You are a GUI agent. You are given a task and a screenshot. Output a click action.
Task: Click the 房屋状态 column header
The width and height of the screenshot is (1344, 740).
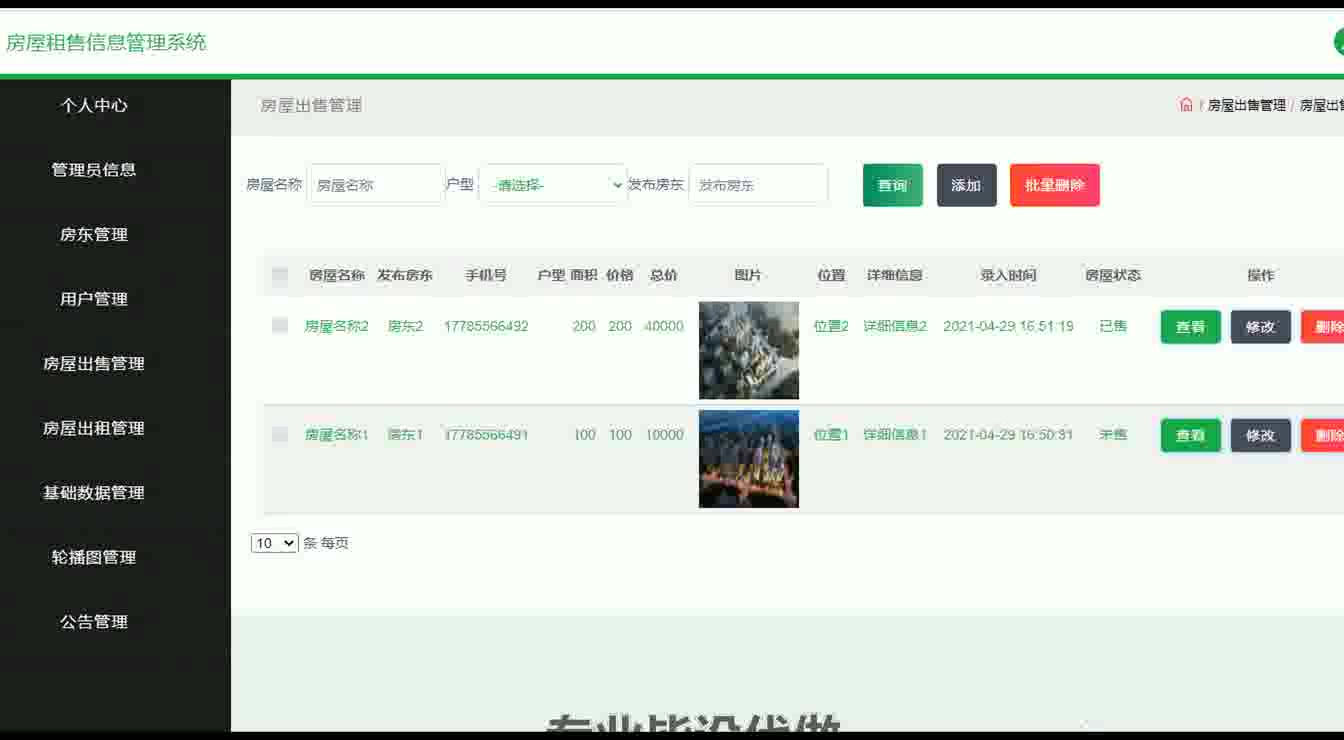tap(1113, 275)
